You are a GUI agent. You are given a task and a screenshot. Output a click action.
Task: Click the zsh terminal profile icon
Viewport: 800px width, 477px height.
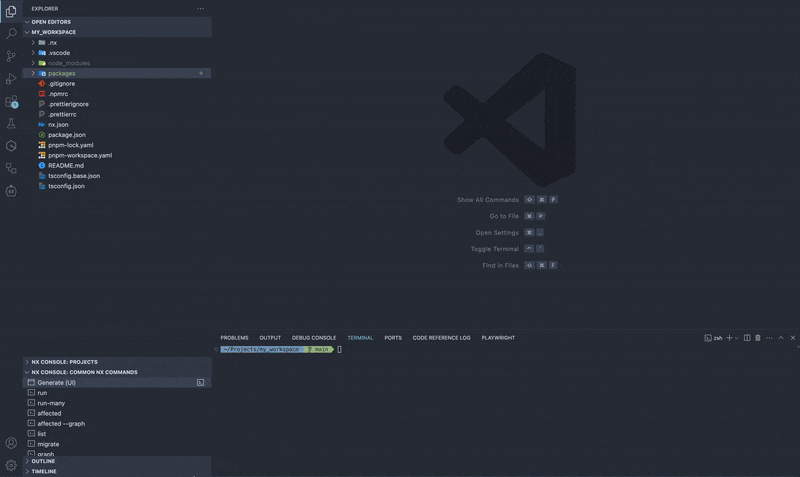(x=708, y=338)
